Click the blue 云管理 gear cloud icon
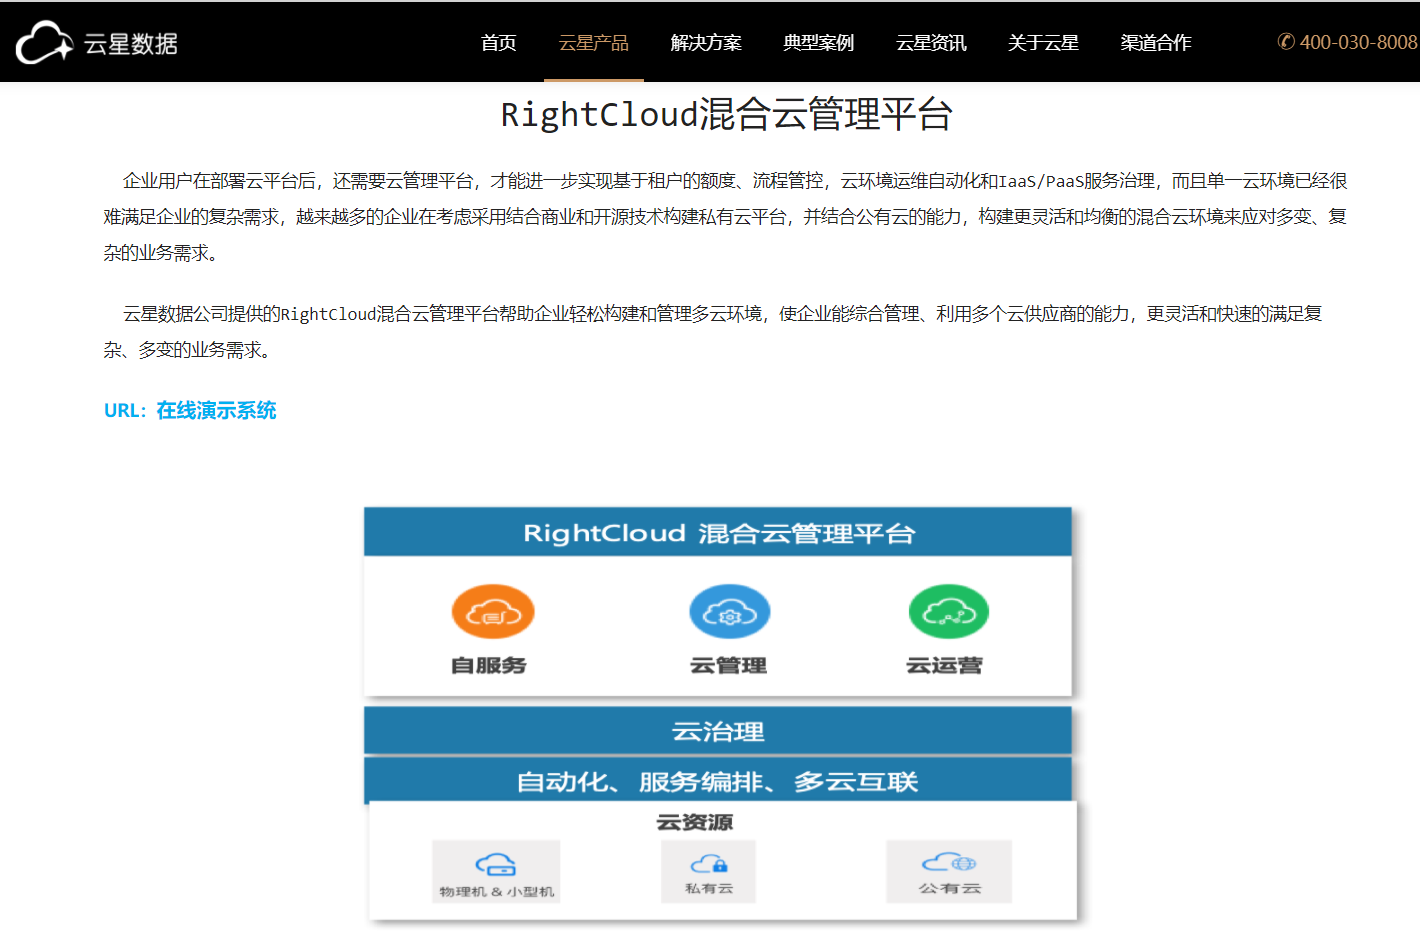 coord(730,611)
